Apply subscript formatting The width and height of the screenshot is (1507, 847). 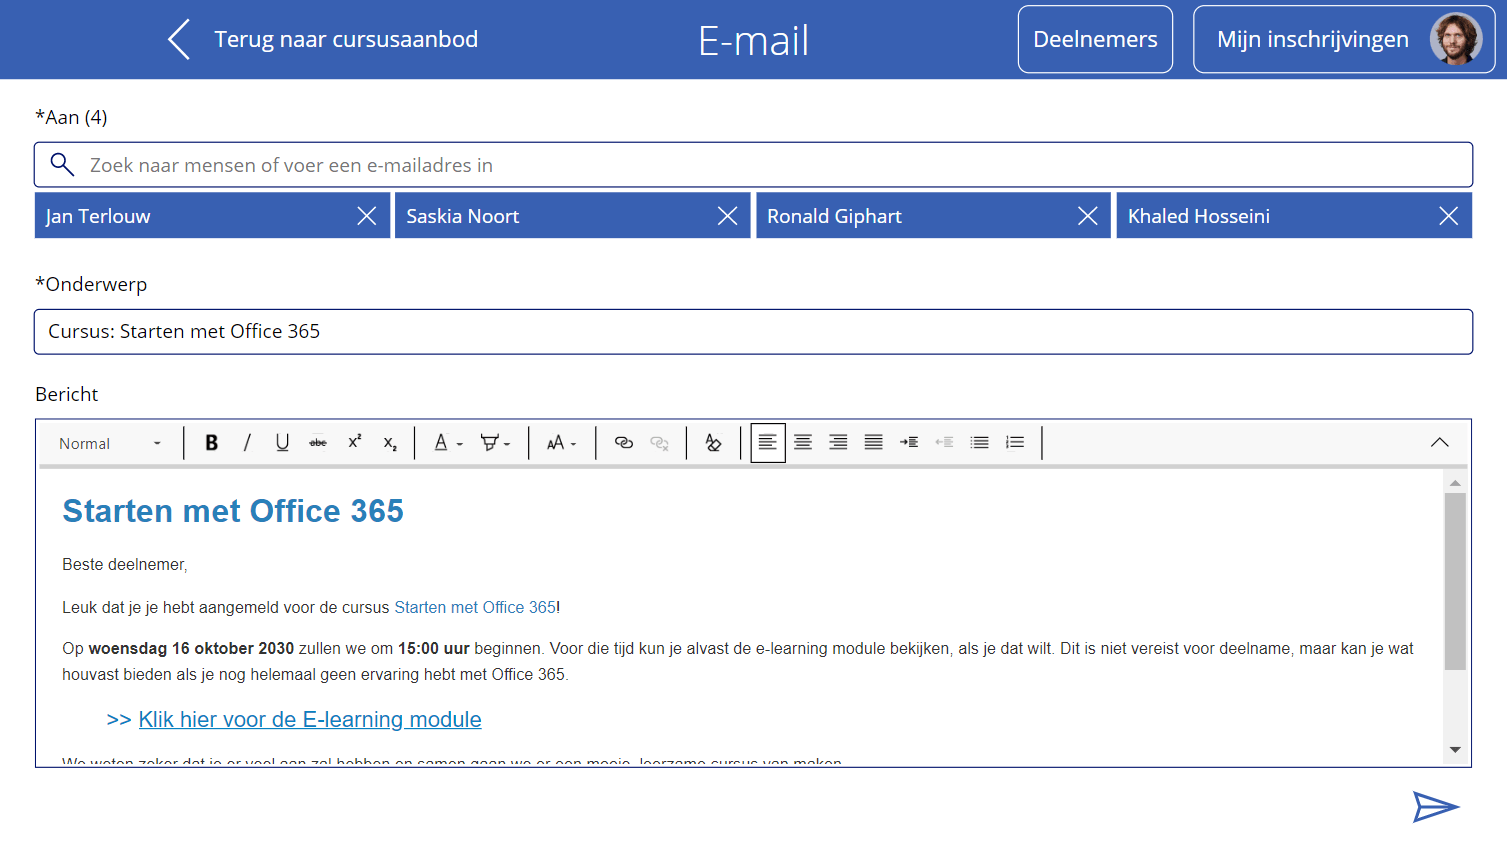coord(390,442)
